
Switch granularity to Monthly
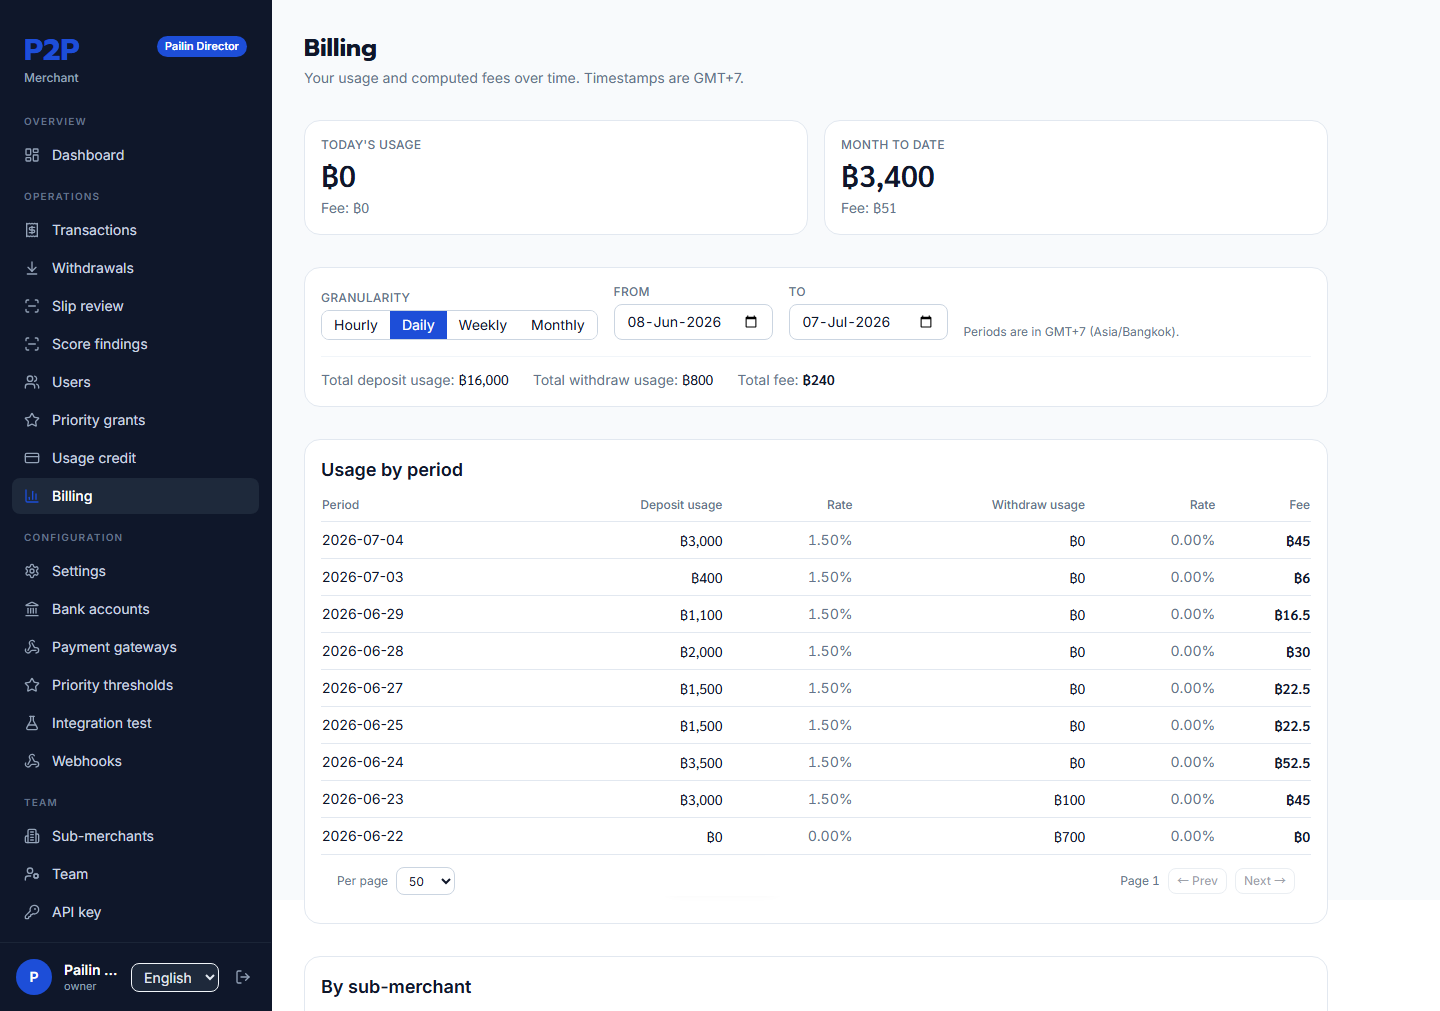pos(558,325)
